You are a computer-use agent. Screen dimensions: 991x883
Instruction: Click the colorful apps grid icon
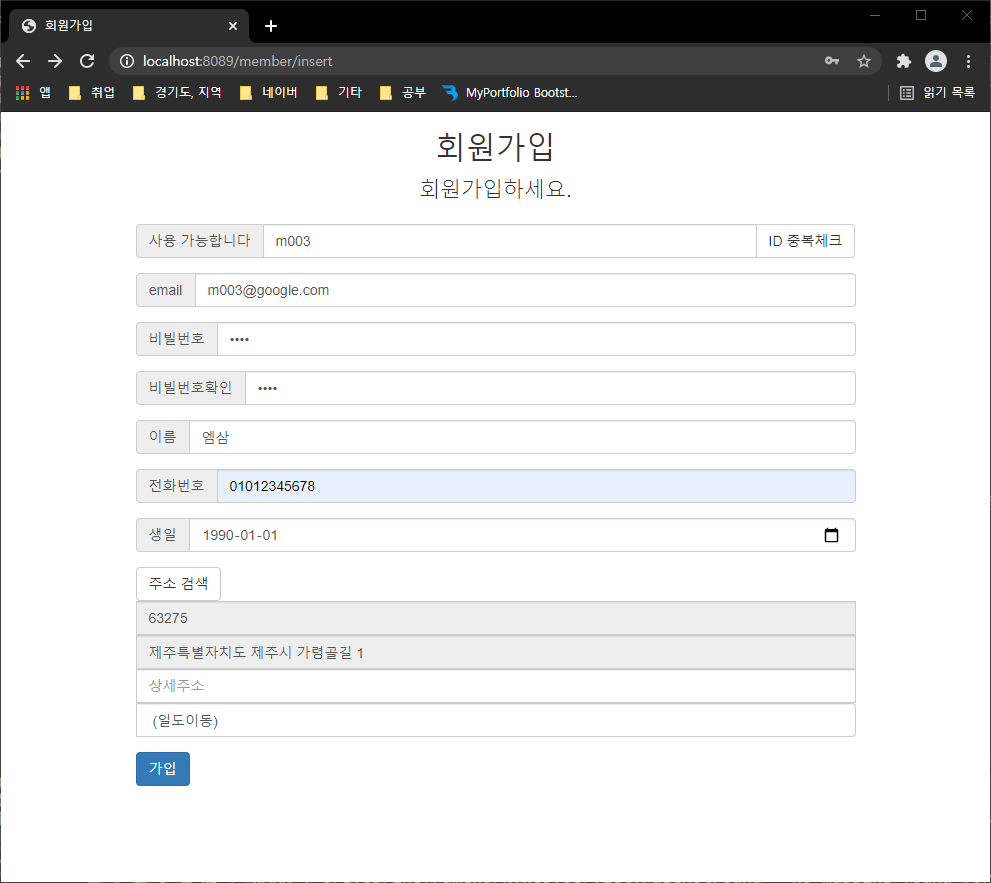tap(21, 92)
